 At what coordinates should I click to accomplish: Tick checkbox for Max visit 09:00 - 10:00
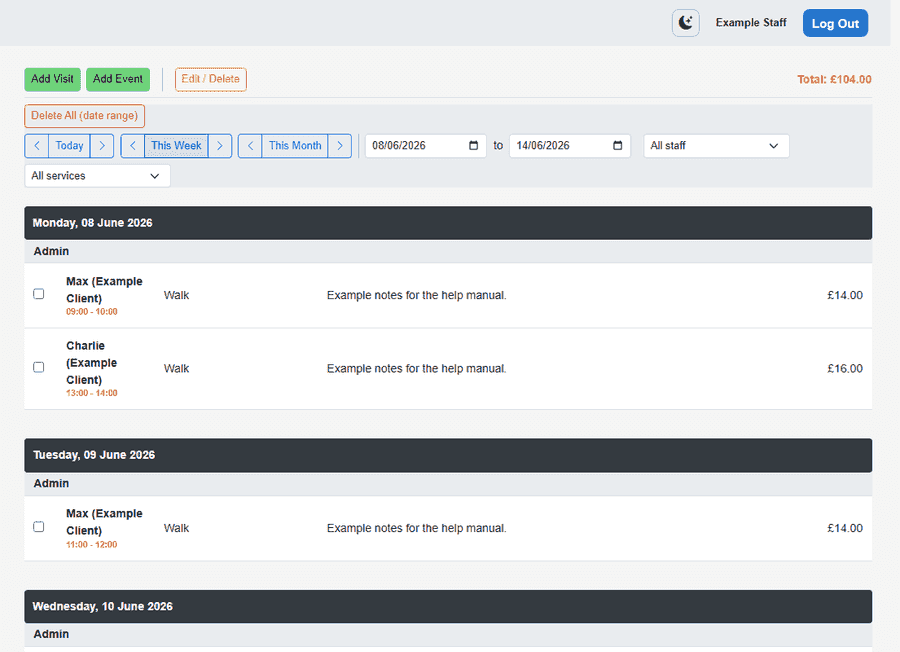[x=38, y=294]
